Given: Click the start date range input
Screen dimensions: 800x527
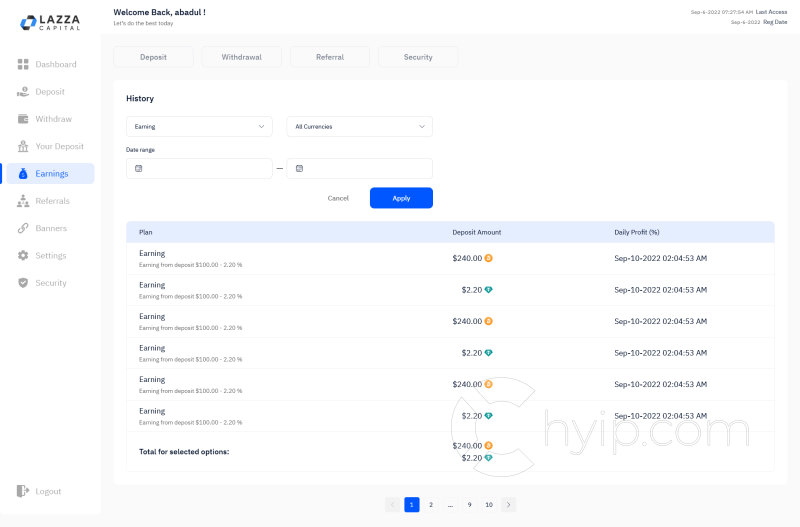Looking at the screenshot, I should 199,168.
